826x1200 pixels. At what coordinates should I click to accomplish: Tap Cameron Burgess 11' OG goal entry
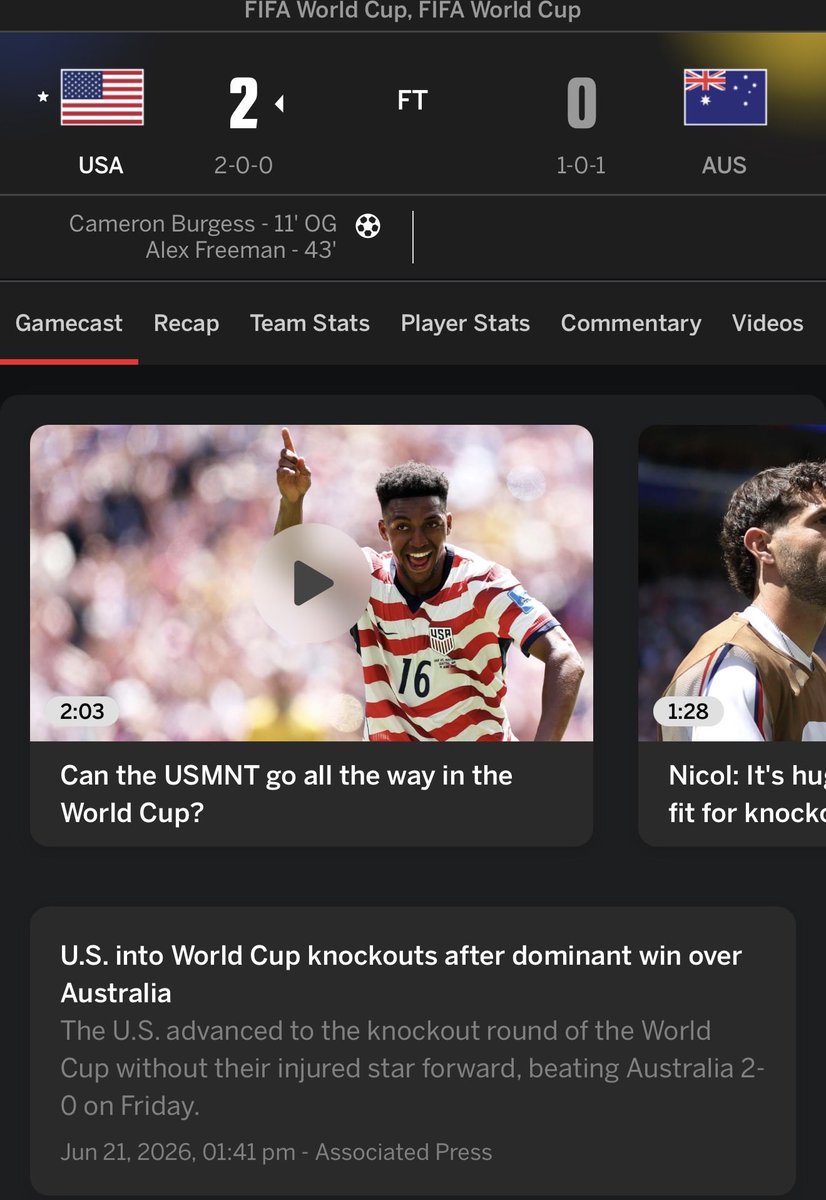pyautogui.click(x=203, y=223)
